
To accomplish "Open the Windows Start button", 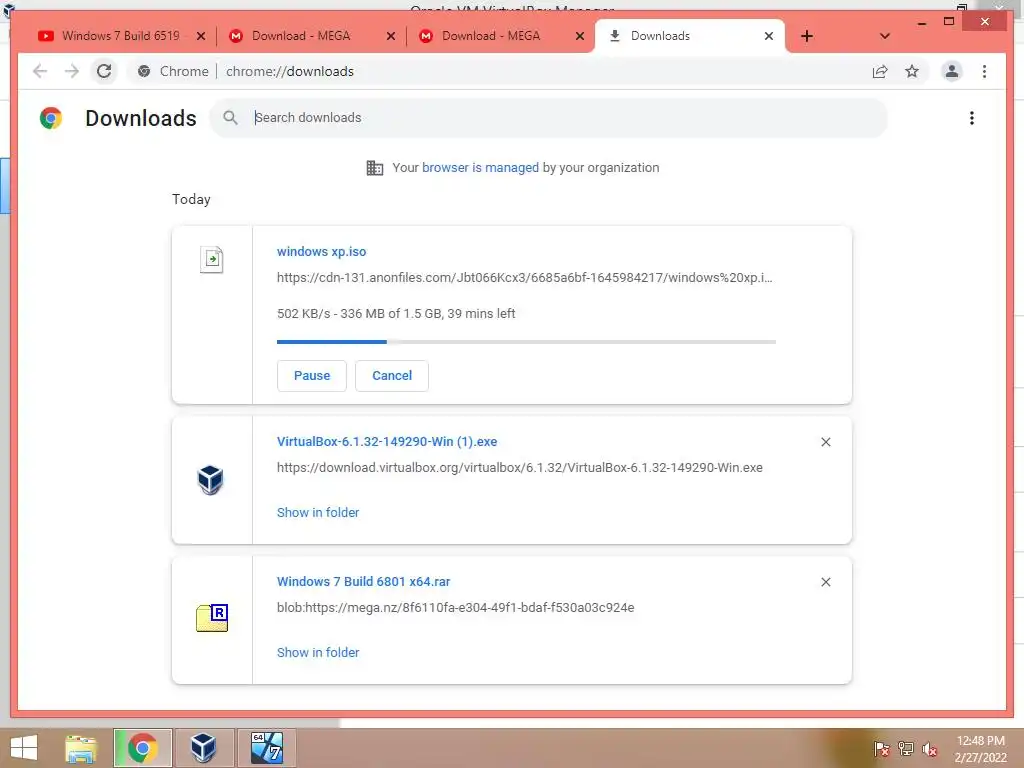I will [24, 747].
